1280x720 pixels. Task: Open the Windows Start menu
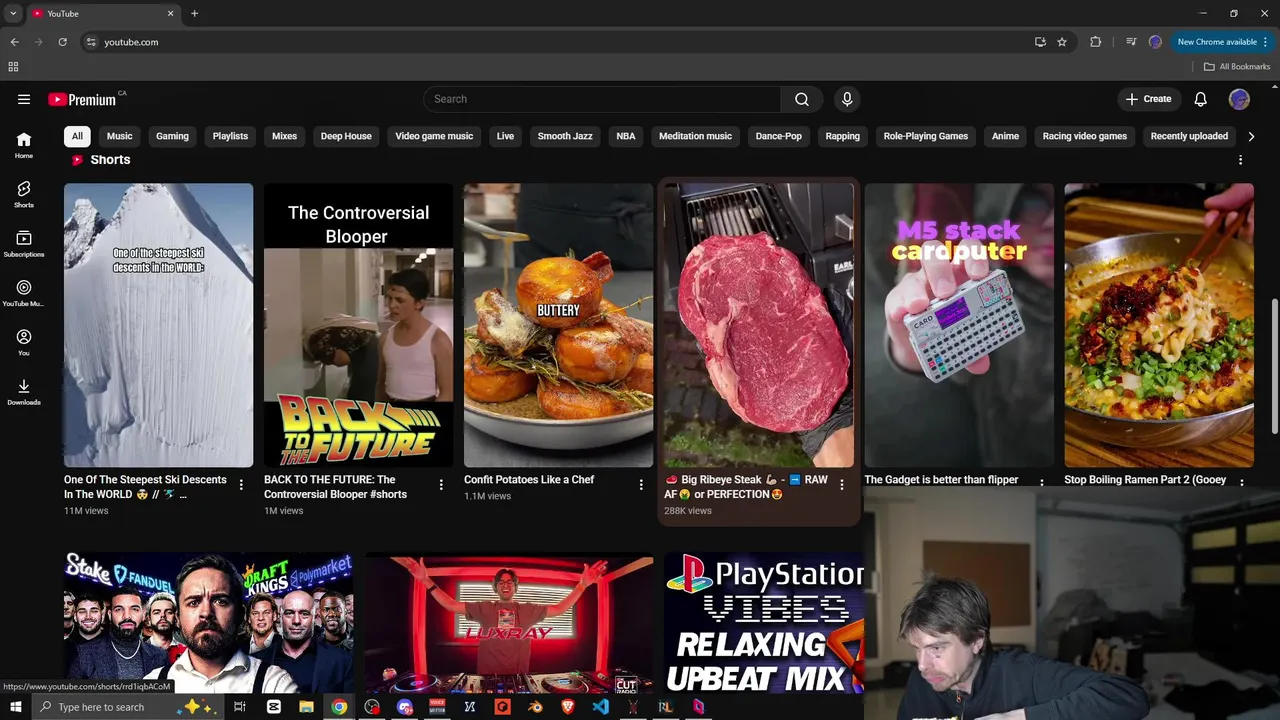click(16, 707)
